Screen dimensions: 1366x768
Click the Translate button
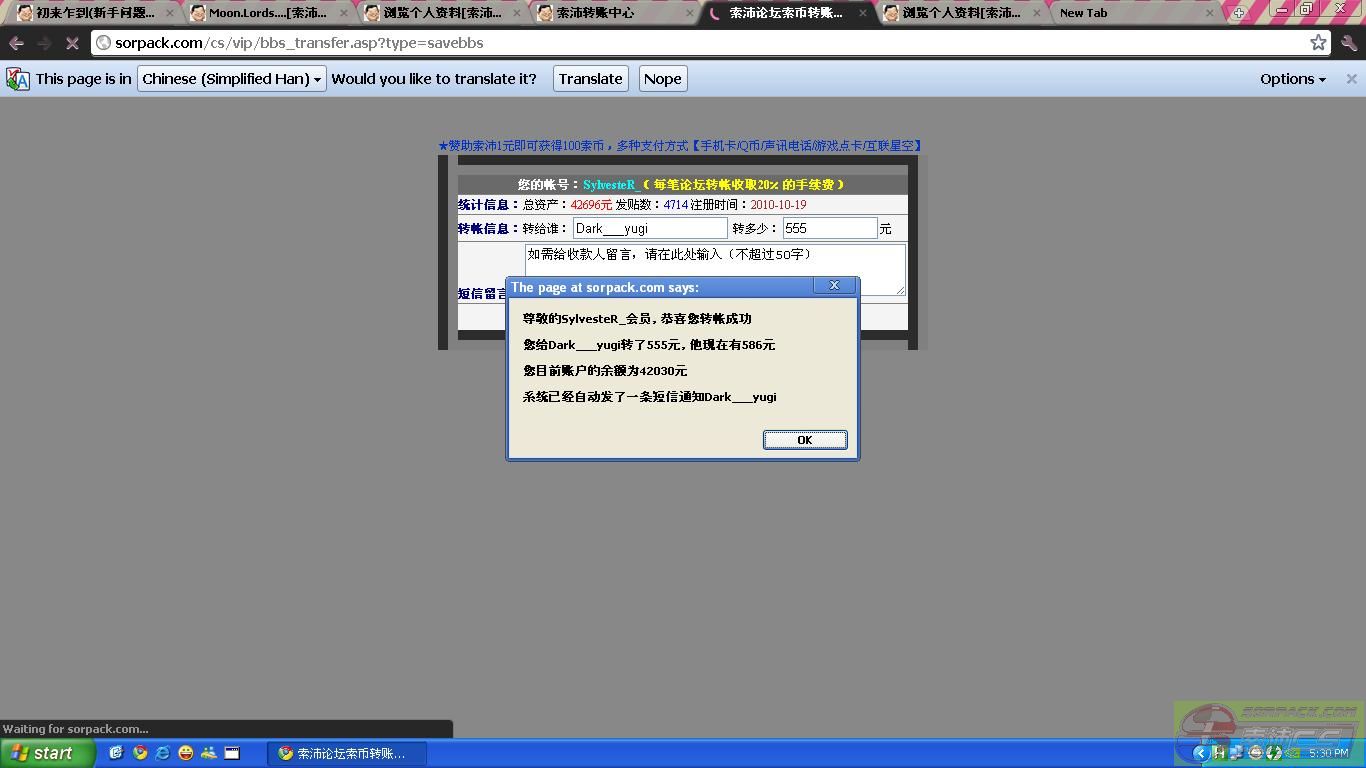(x=590, y=79)
